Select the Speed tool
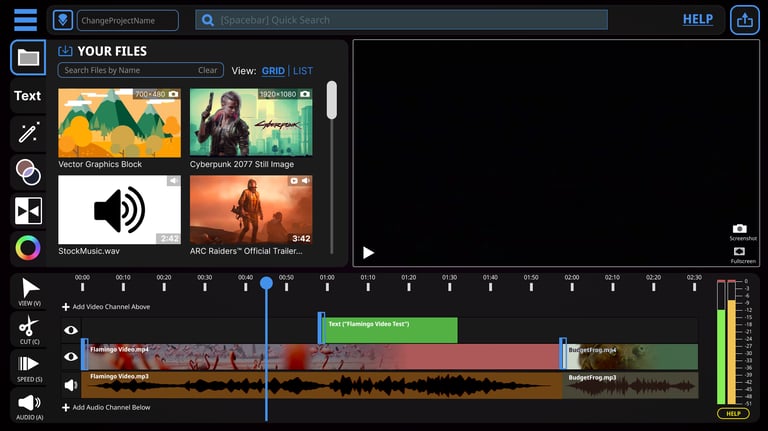Screen dimensions: 768x431 coord(28,365)
